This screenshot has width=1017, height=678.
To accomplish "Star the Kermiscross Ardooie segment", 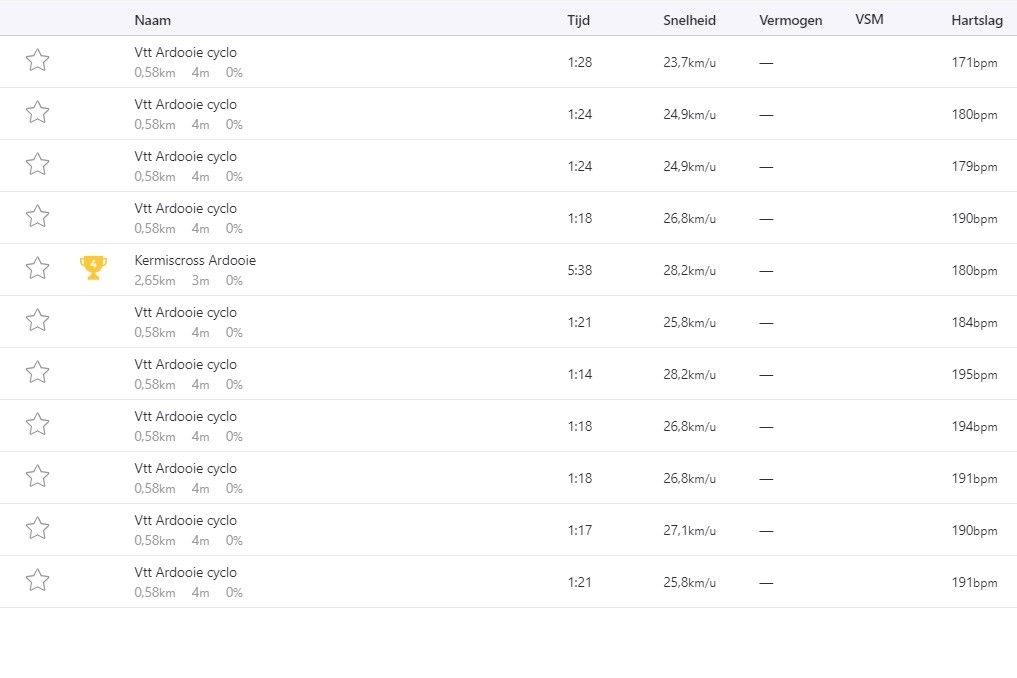I will pyautogui.click(x=37, y=268).
